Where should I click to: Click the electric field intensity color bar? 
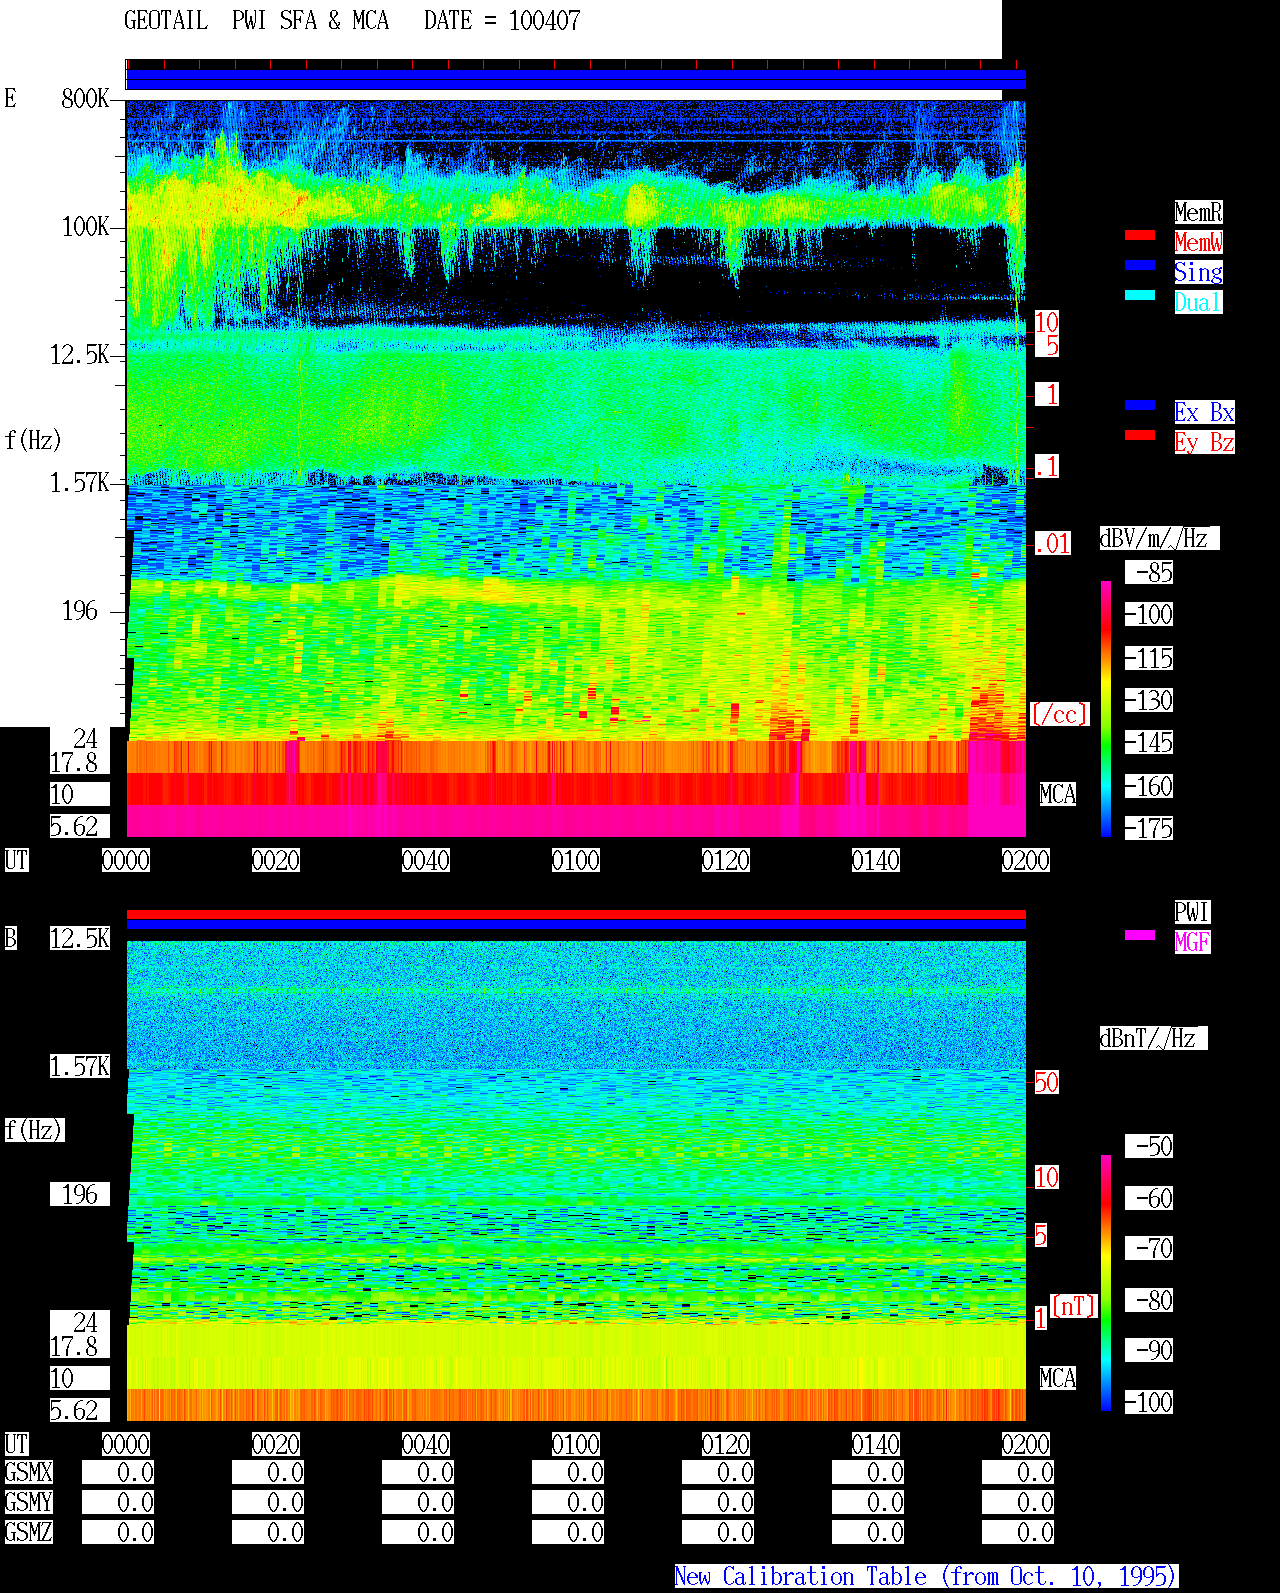pos(1106,708)
